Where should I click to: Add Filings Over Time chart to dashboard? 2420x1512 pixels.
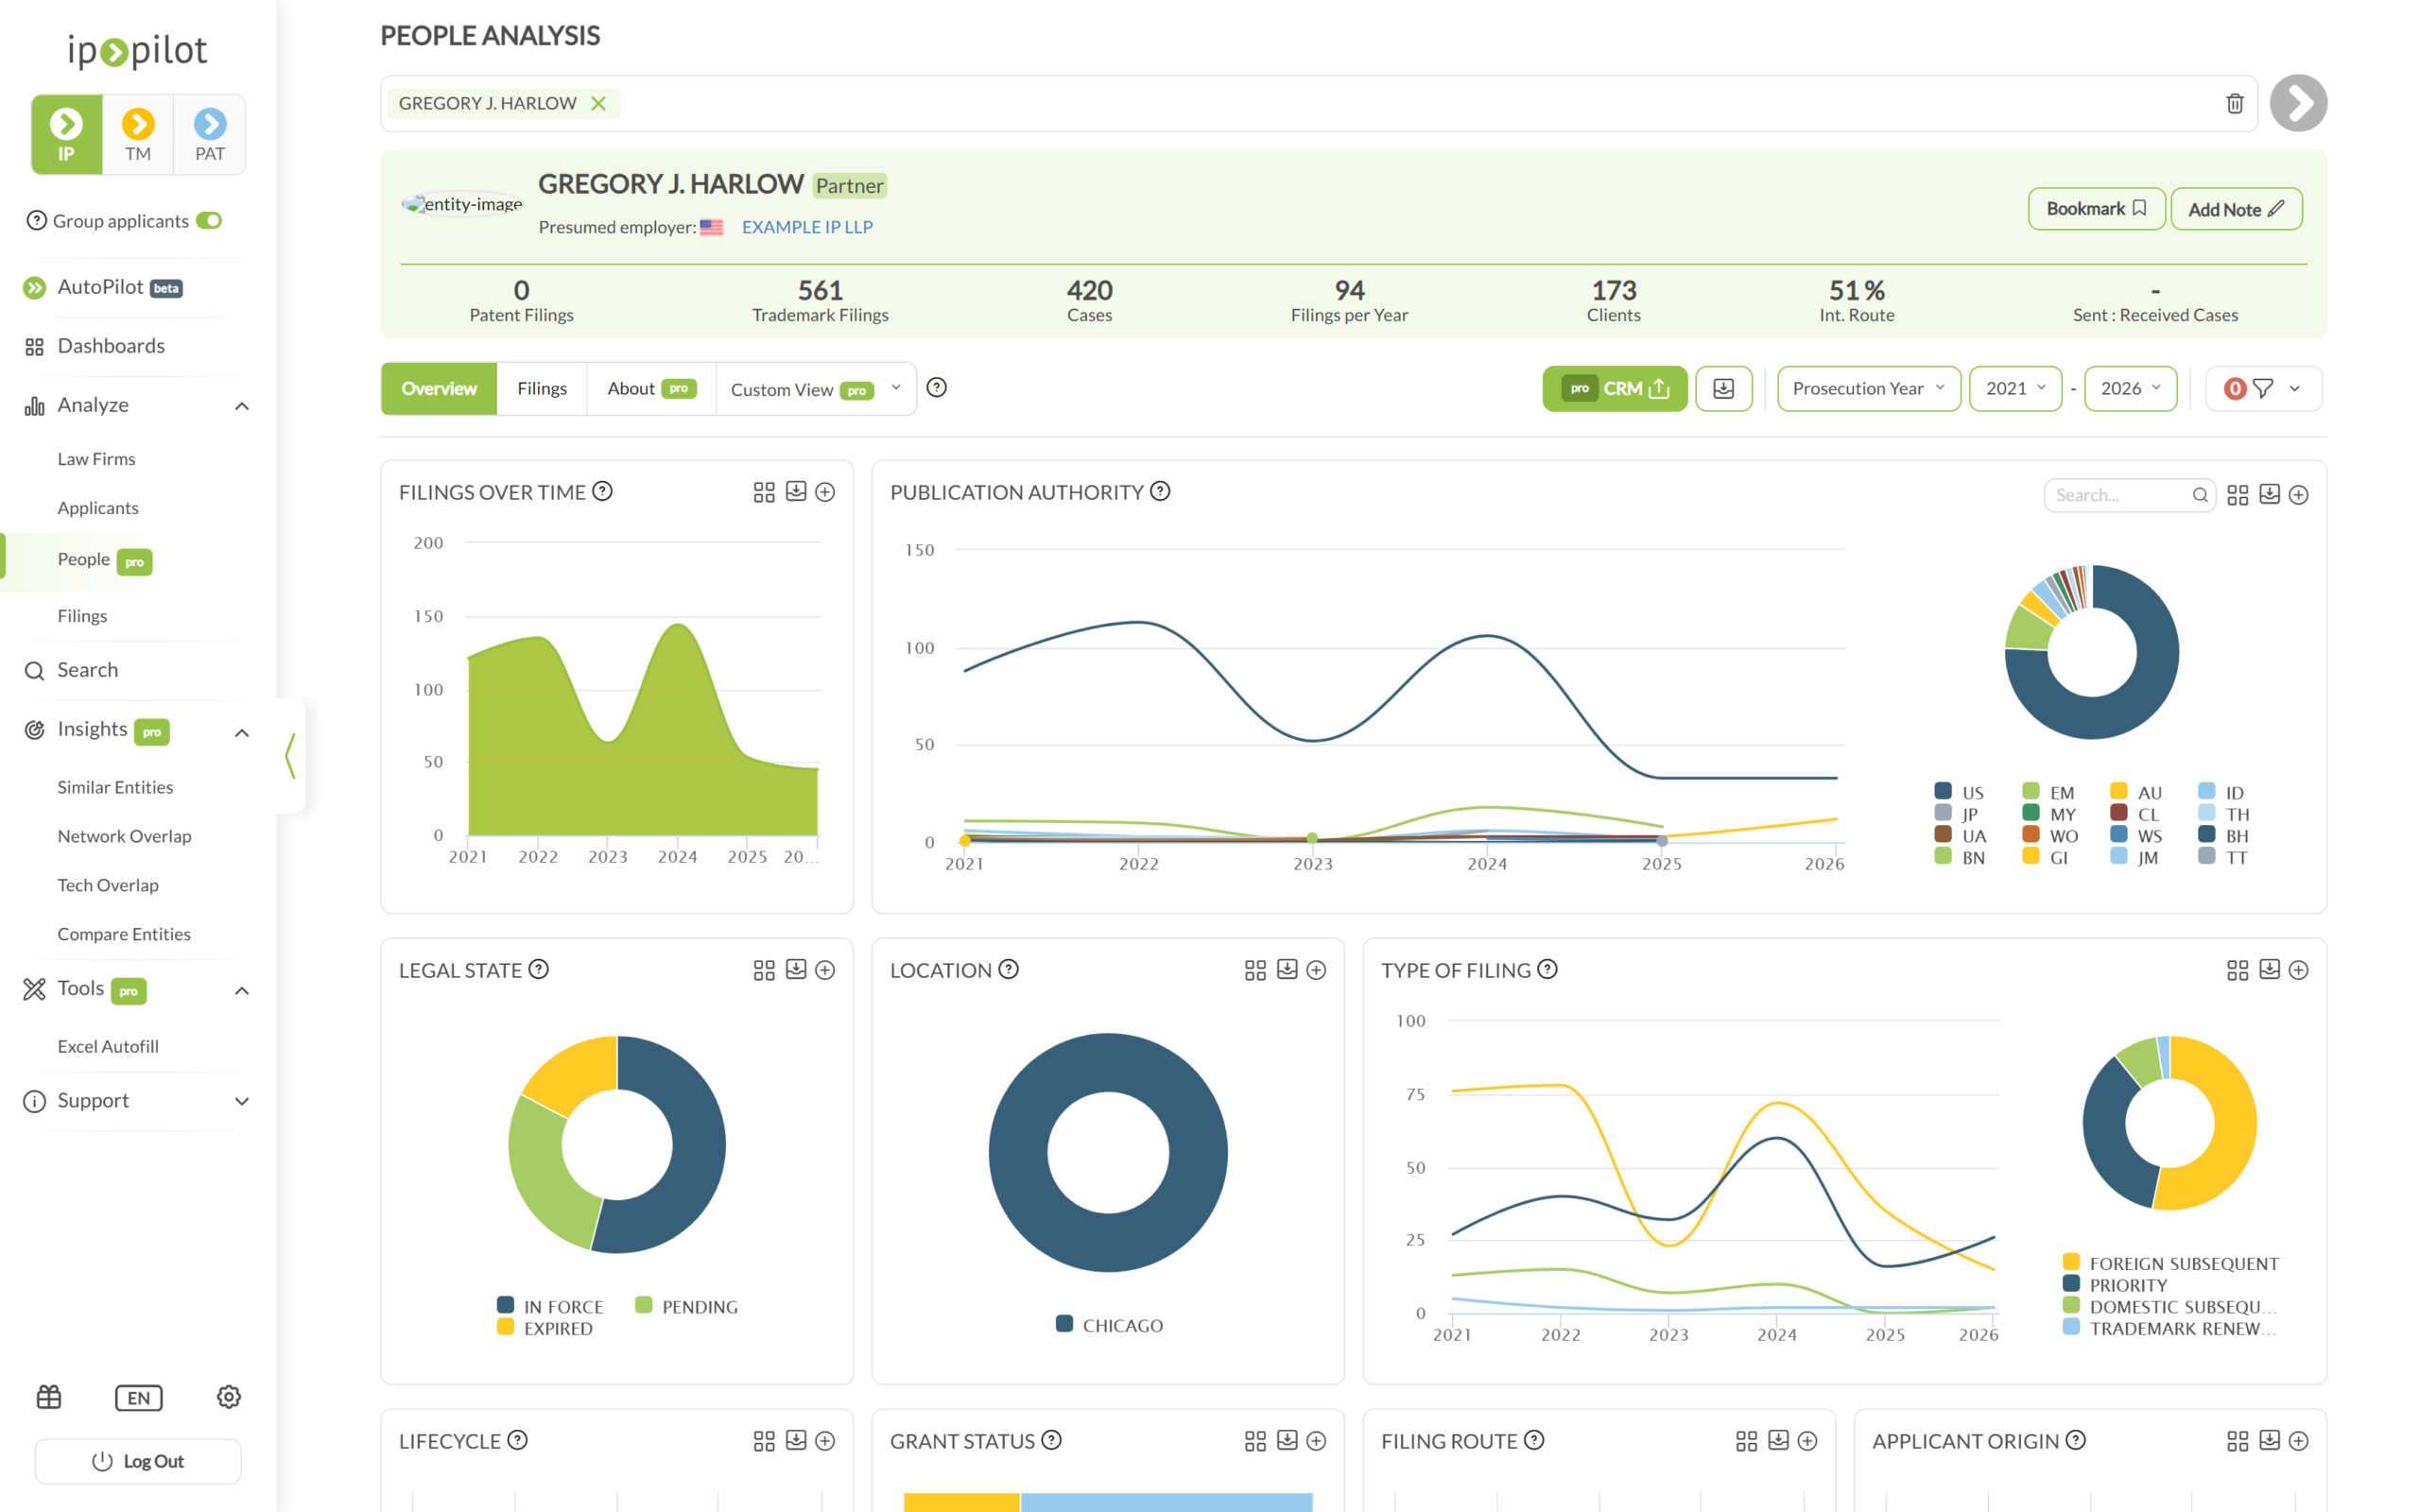tap(825, 492)
